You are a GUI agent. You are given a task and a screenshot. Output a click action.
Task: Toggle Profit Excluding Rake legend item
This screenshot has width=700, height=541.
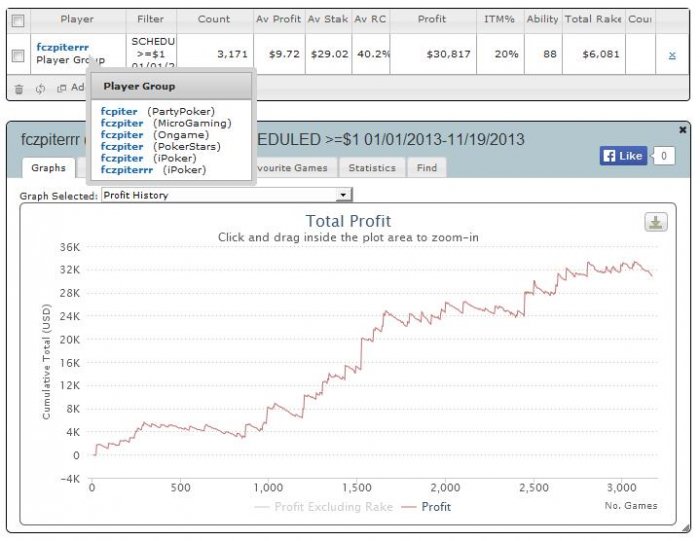tap(324, 507)
